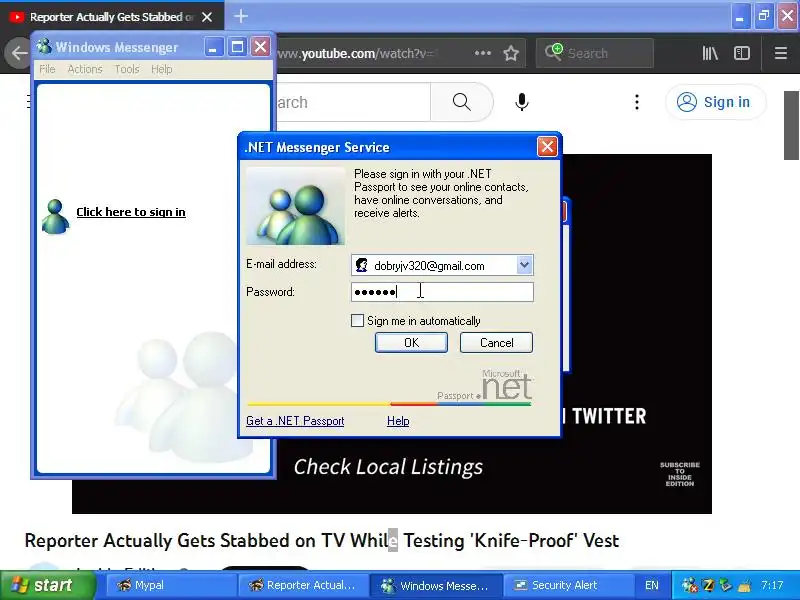Viewport: 800px width, 600px height.
Task: Cancel the .NET Messenger sign-in dialog
Action: point(496,342)
